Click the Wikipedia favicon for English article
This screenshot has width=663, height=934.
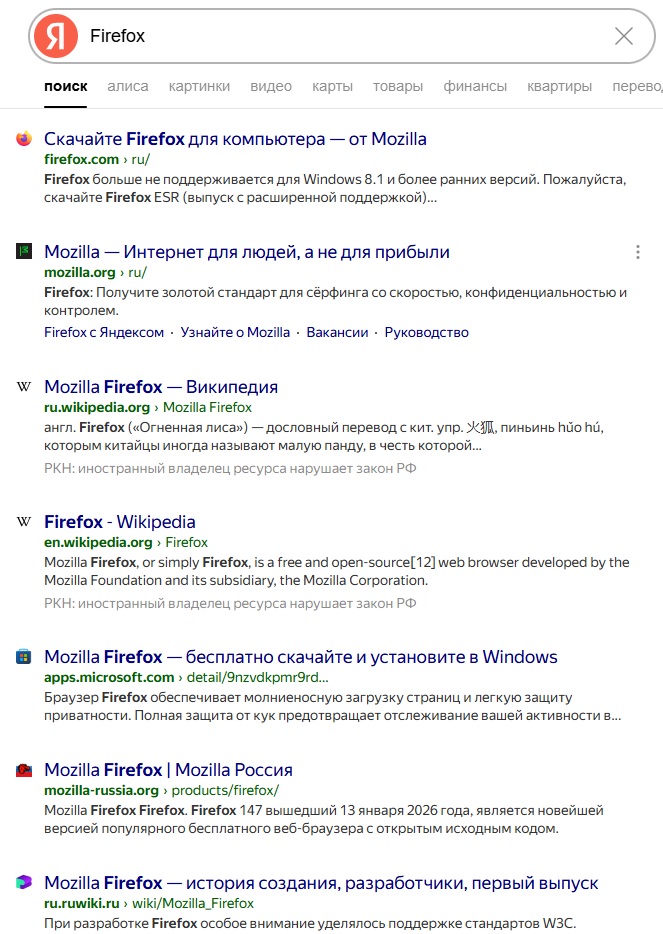tap(24, 522)
